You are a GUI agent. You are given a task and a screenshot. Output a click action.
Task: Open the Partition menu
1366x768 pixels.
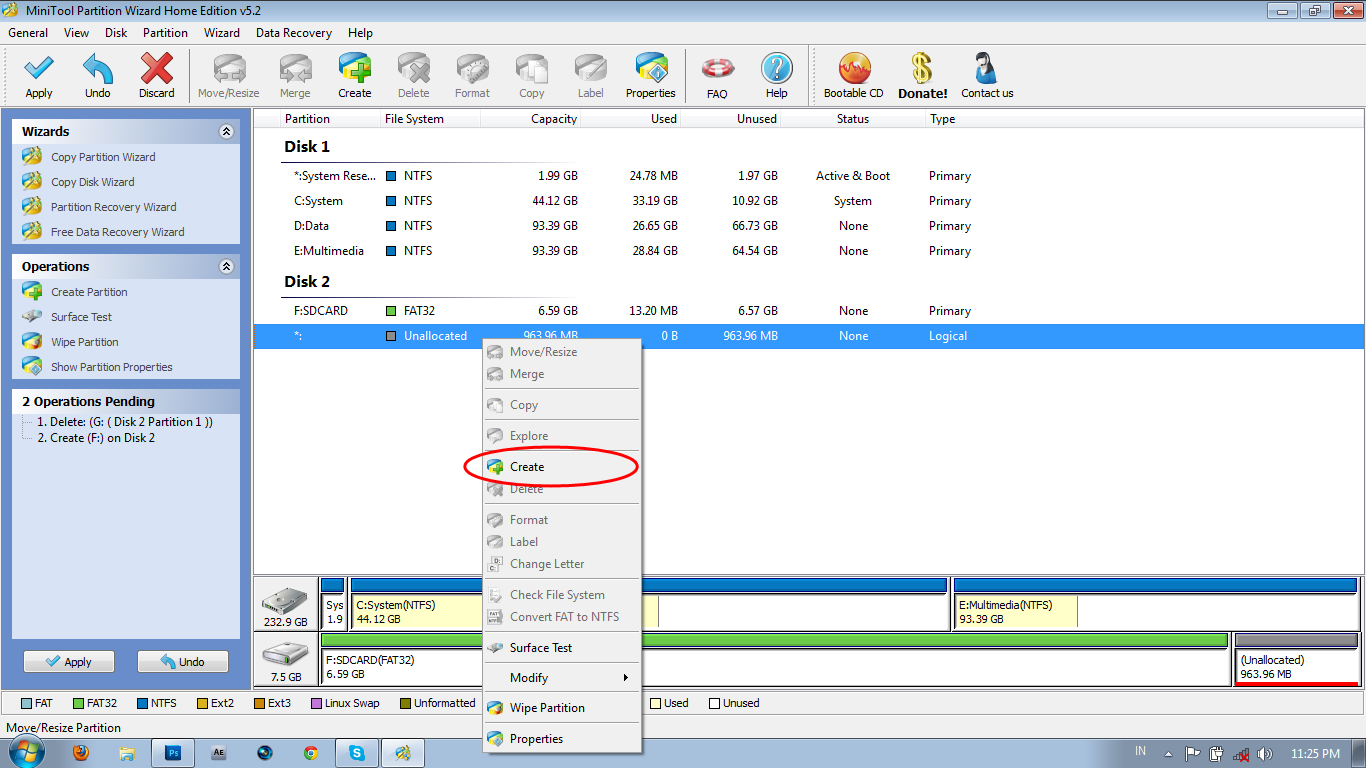click(x=165, y=33)
